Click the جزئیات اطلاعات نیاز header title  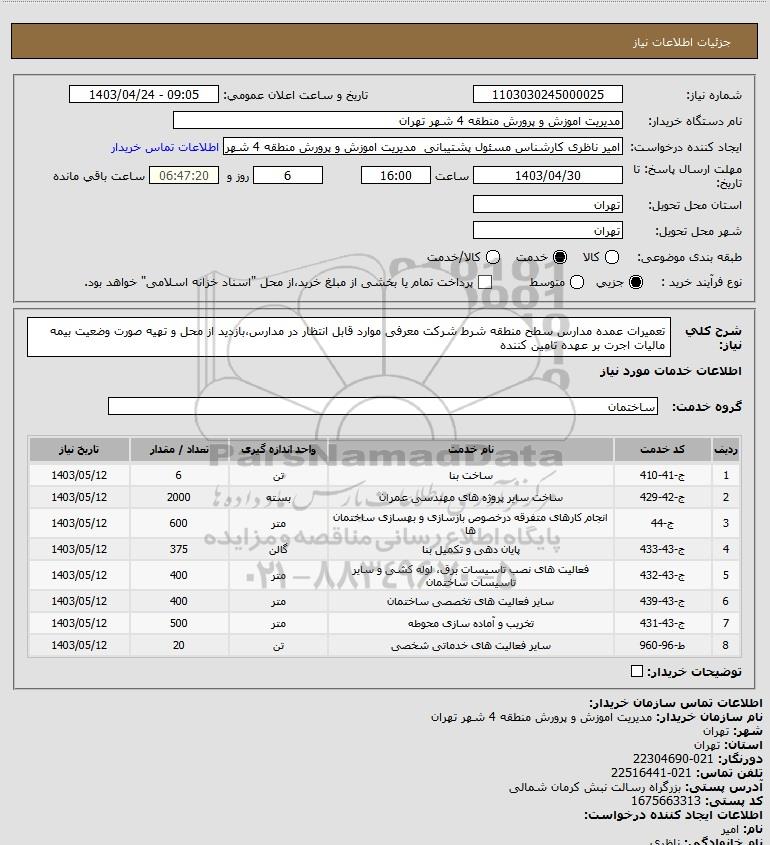(682, 42)
